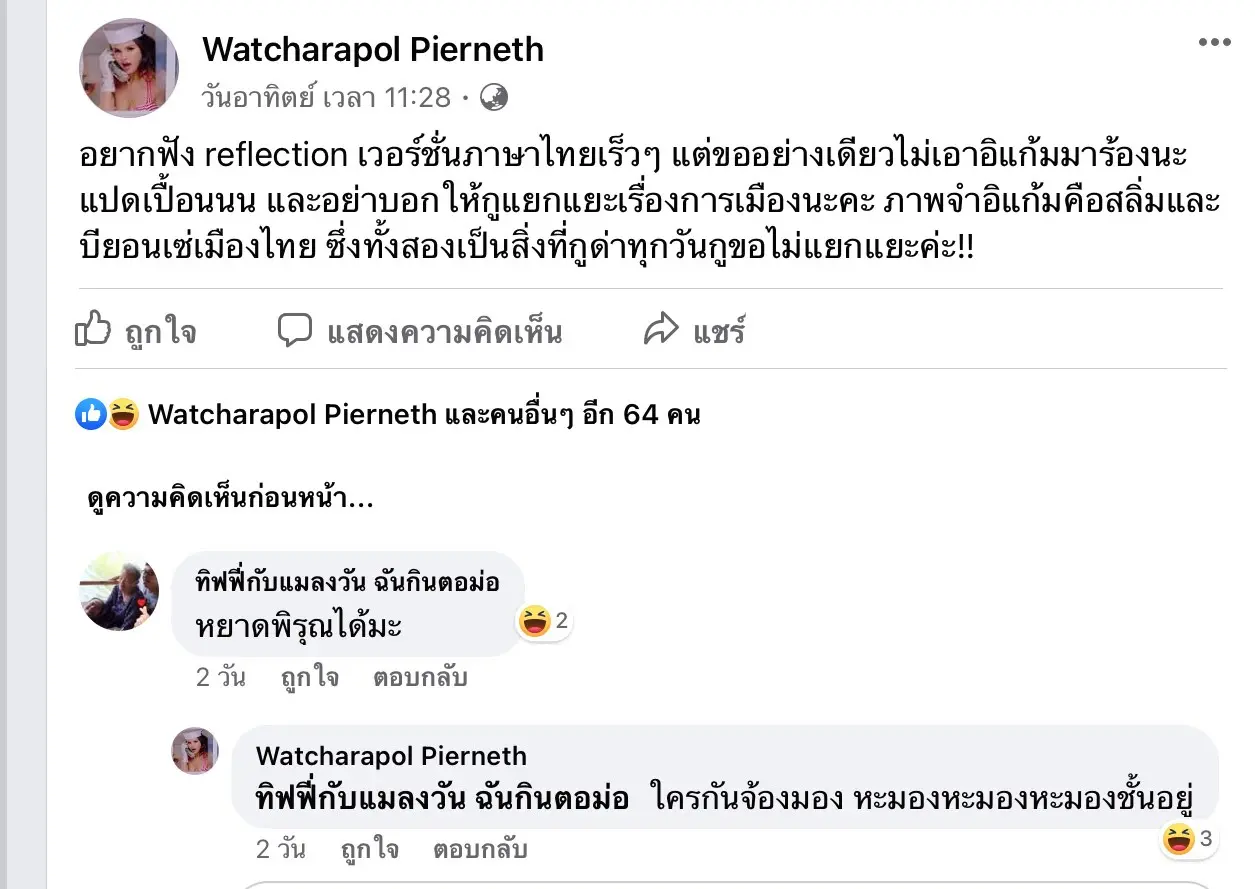Open Watcharapol Pierneth's profile from post header
This screenshot has height=889, width=1255.
click(x=373, y=49)
